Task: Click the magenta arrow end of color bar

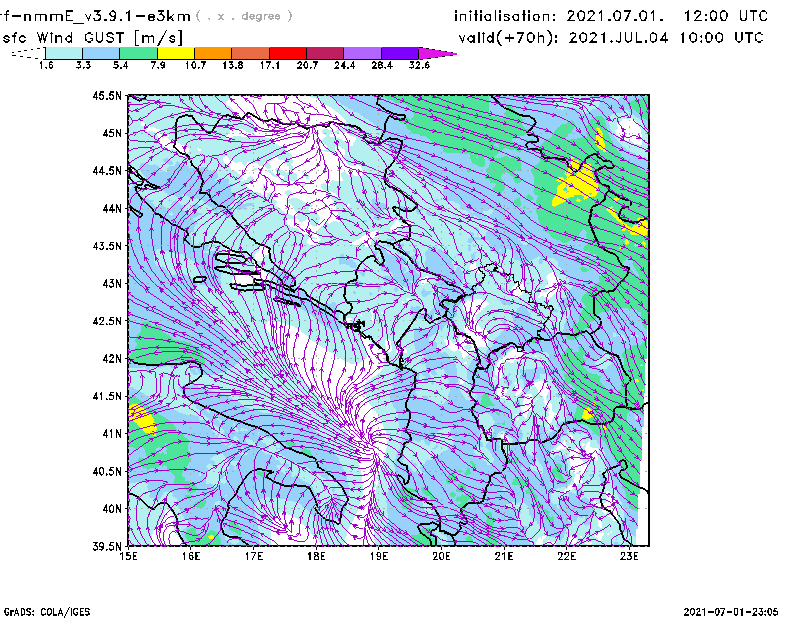Action: coord(437,53)
